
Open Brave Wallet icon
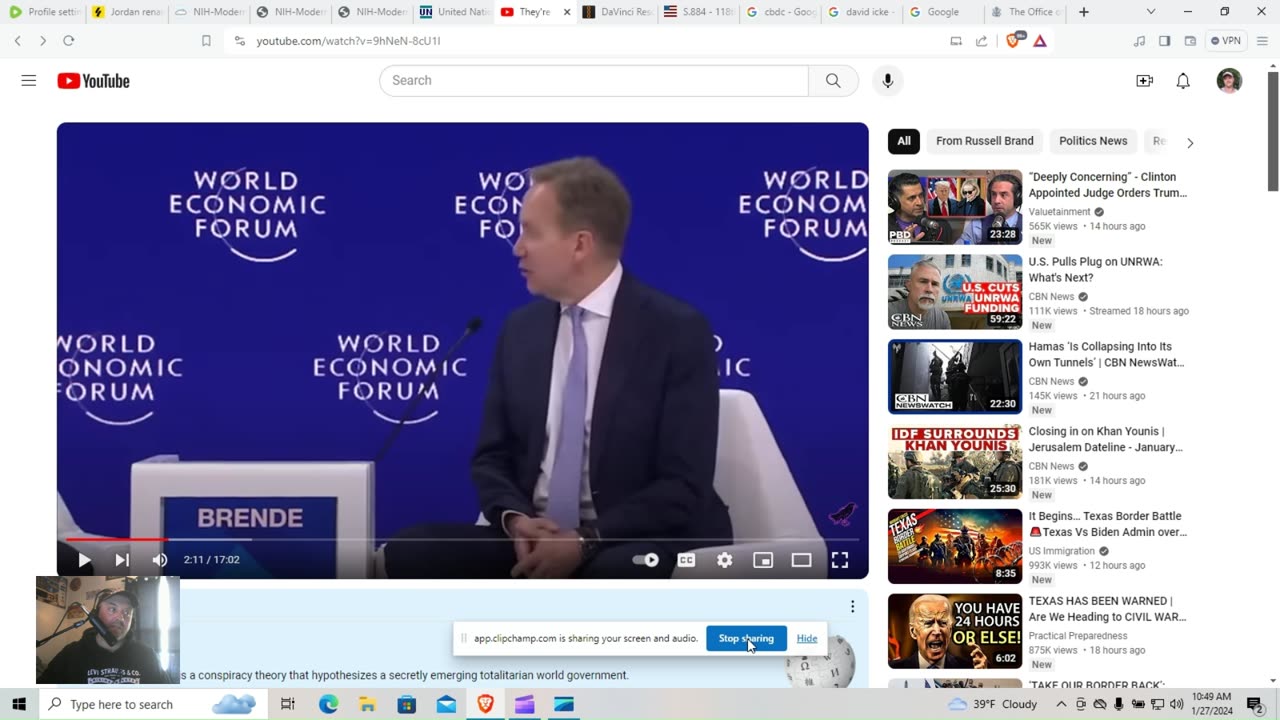coord(1190,41)
